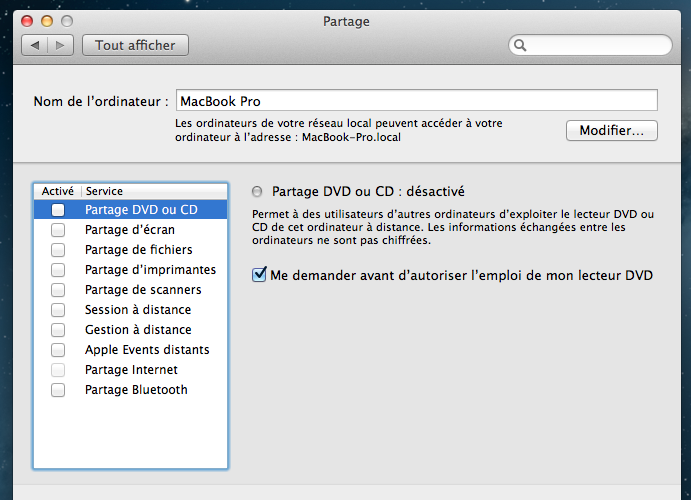Click the forward navigation arrow

pyautogui.click(x=60, y=45)
